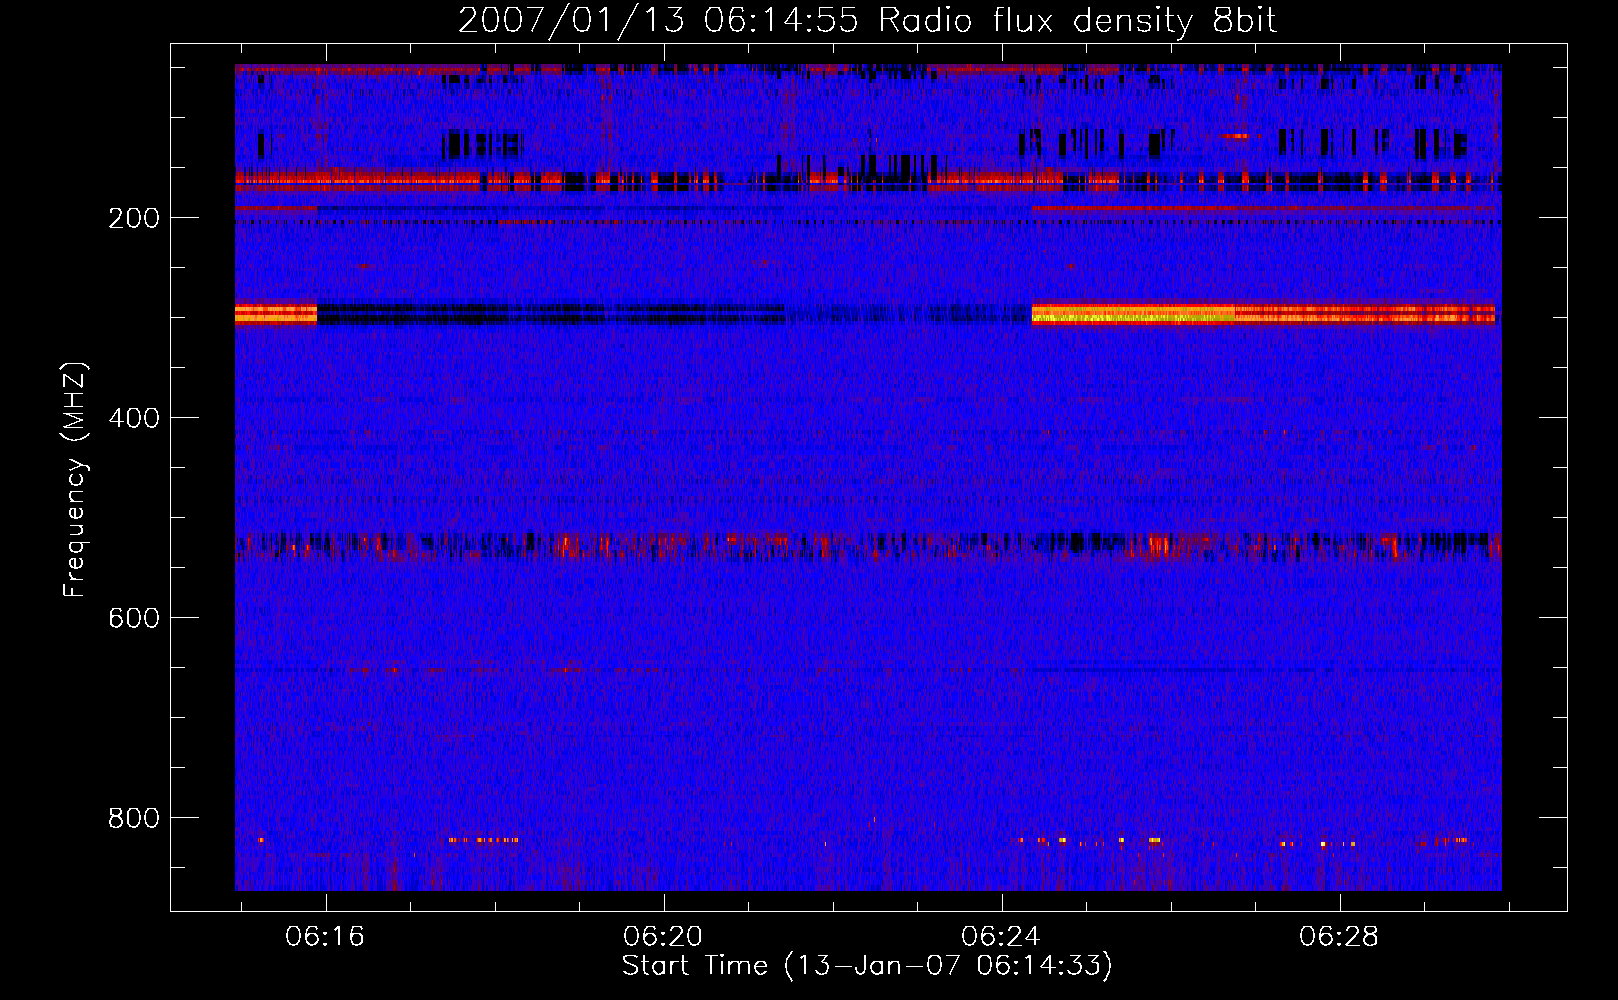Click the red interference band near 530 MHz

click(x=868, y=546)
